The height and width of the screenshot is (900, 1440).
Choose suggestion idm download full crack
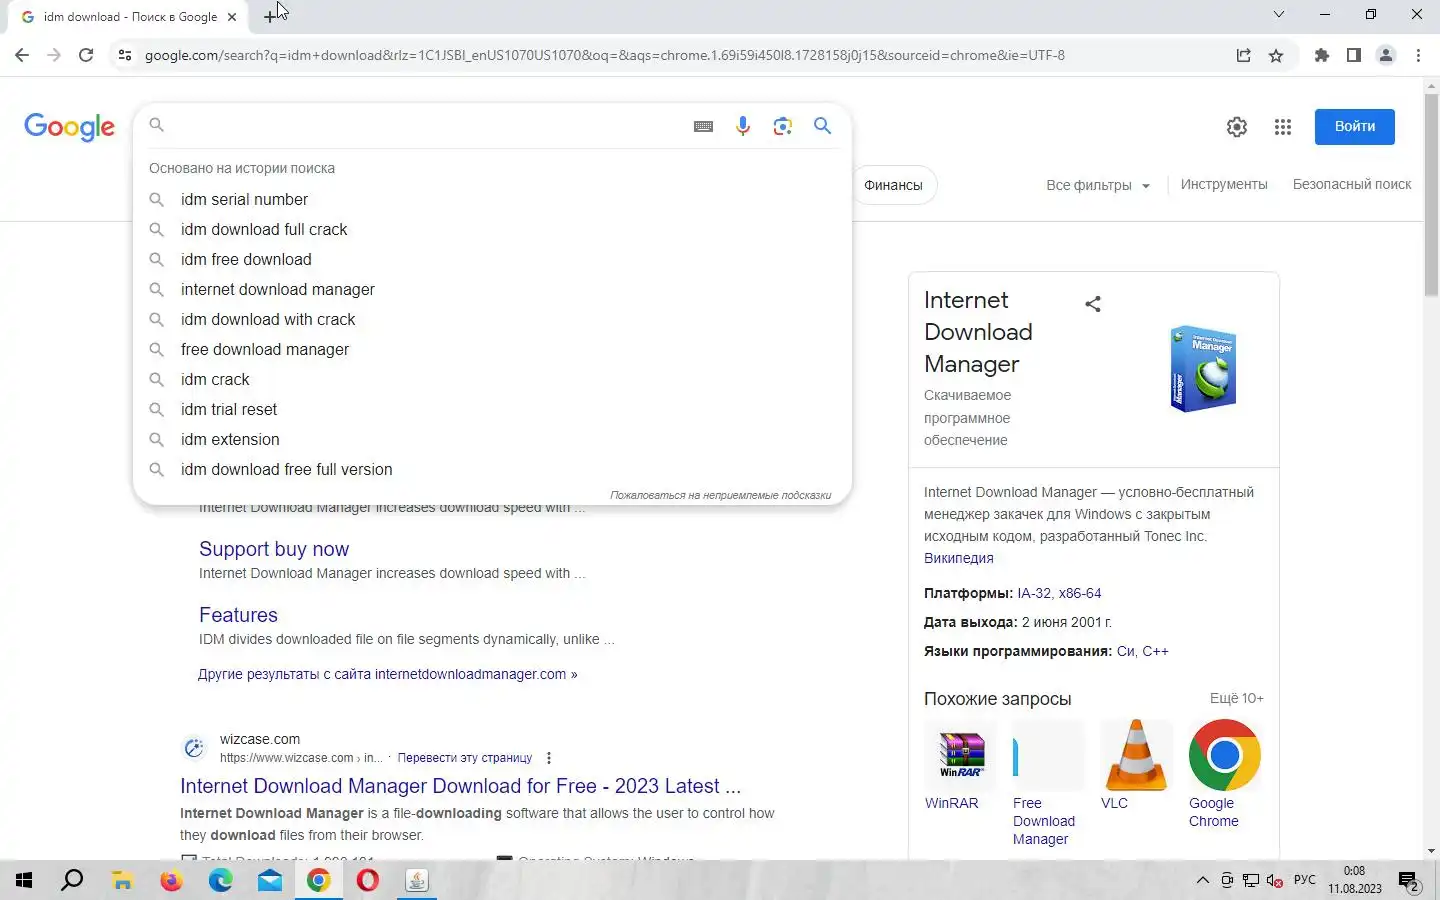[x=492, y=229]
